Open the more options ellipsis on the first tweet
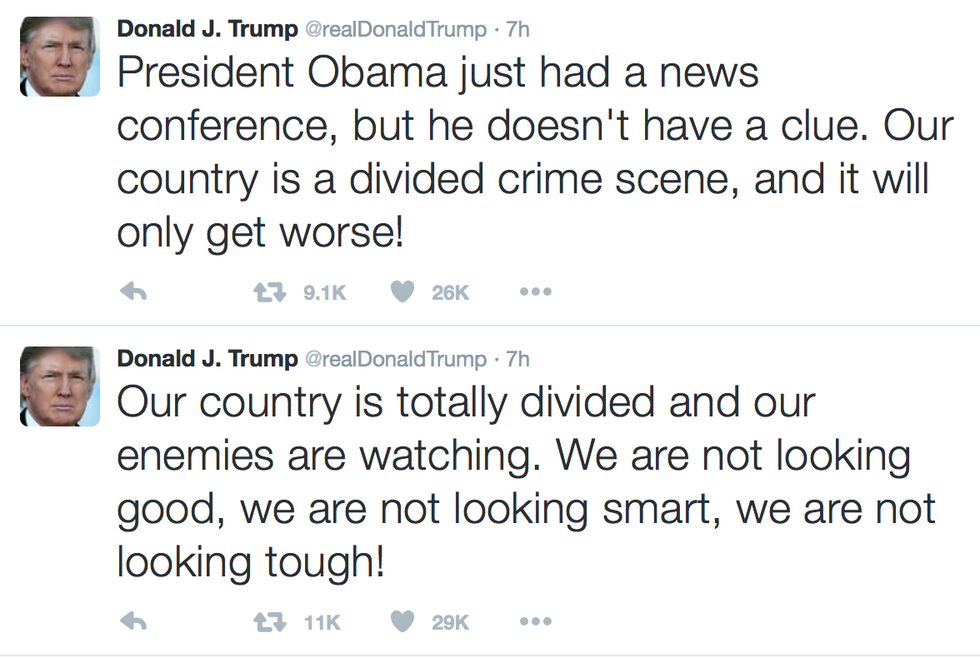This screenshot has width=980, height=658. tap(535, 291)
